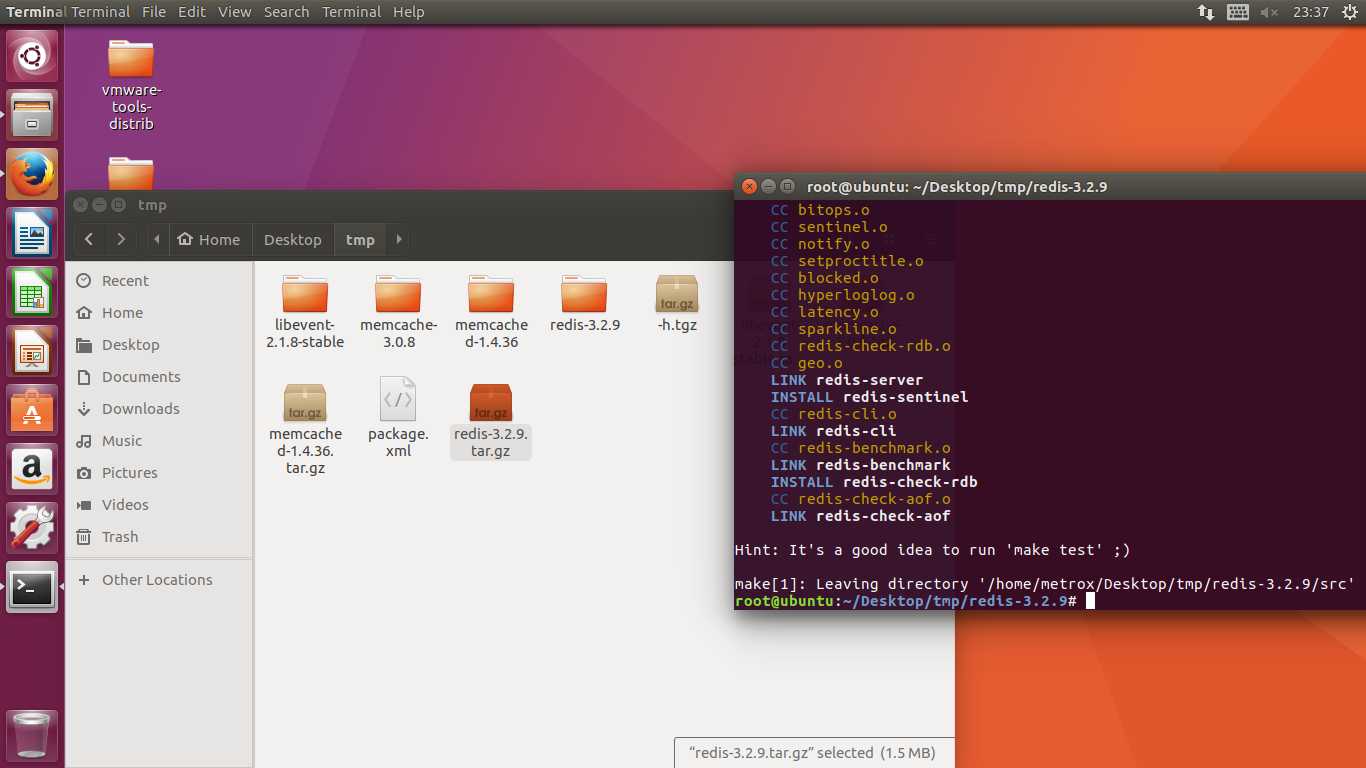Select memcache-3.0.8 folder
The image size is (1366, 768).
[398, 311]
